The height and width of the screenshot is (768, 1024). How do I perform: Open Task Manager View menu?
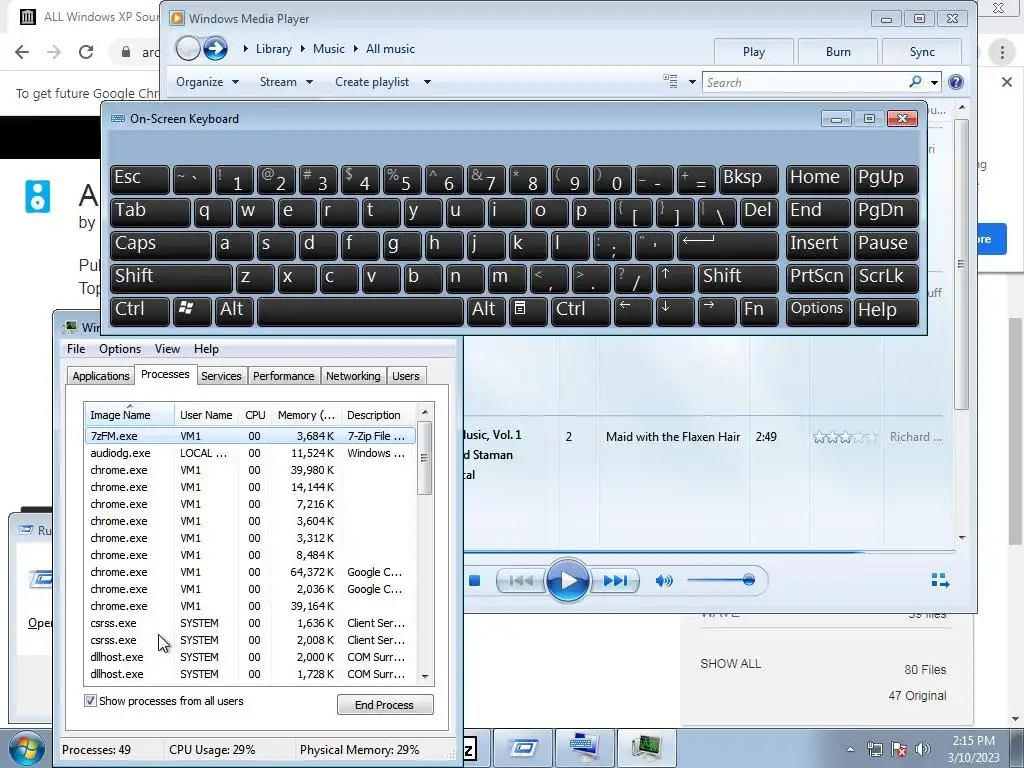[167, 349]
